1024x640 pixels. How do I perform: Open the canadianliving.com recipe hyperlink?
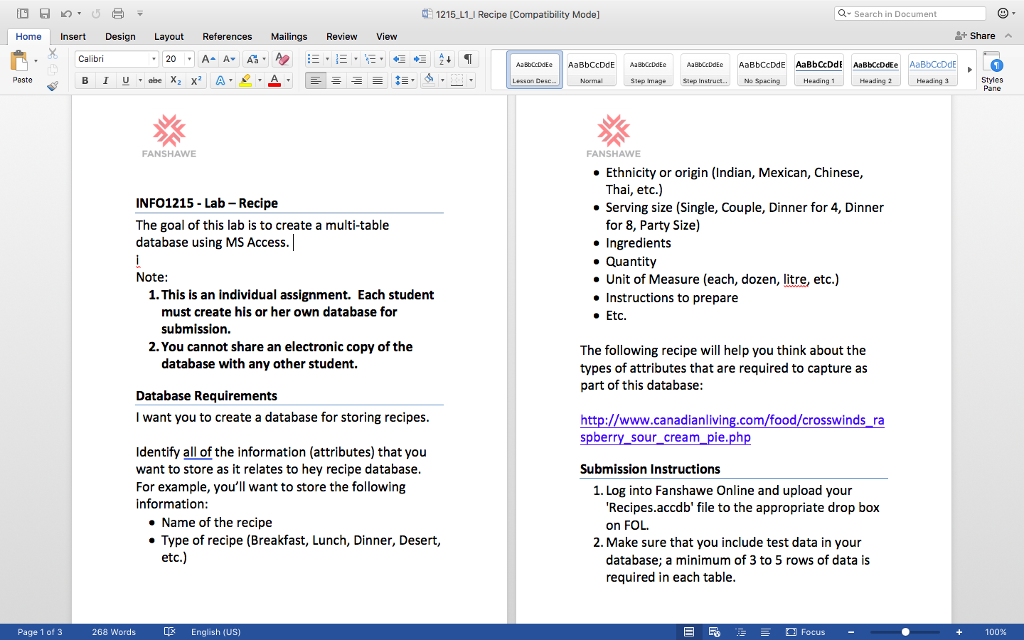(x=732, y=428)
